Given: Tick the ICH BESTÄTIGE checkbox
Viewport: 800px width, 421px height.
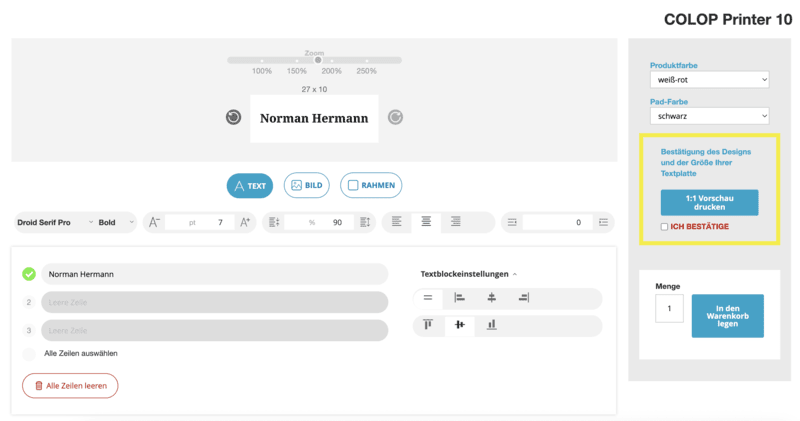Looking at the screenshot, I should (x=665, y=227).
